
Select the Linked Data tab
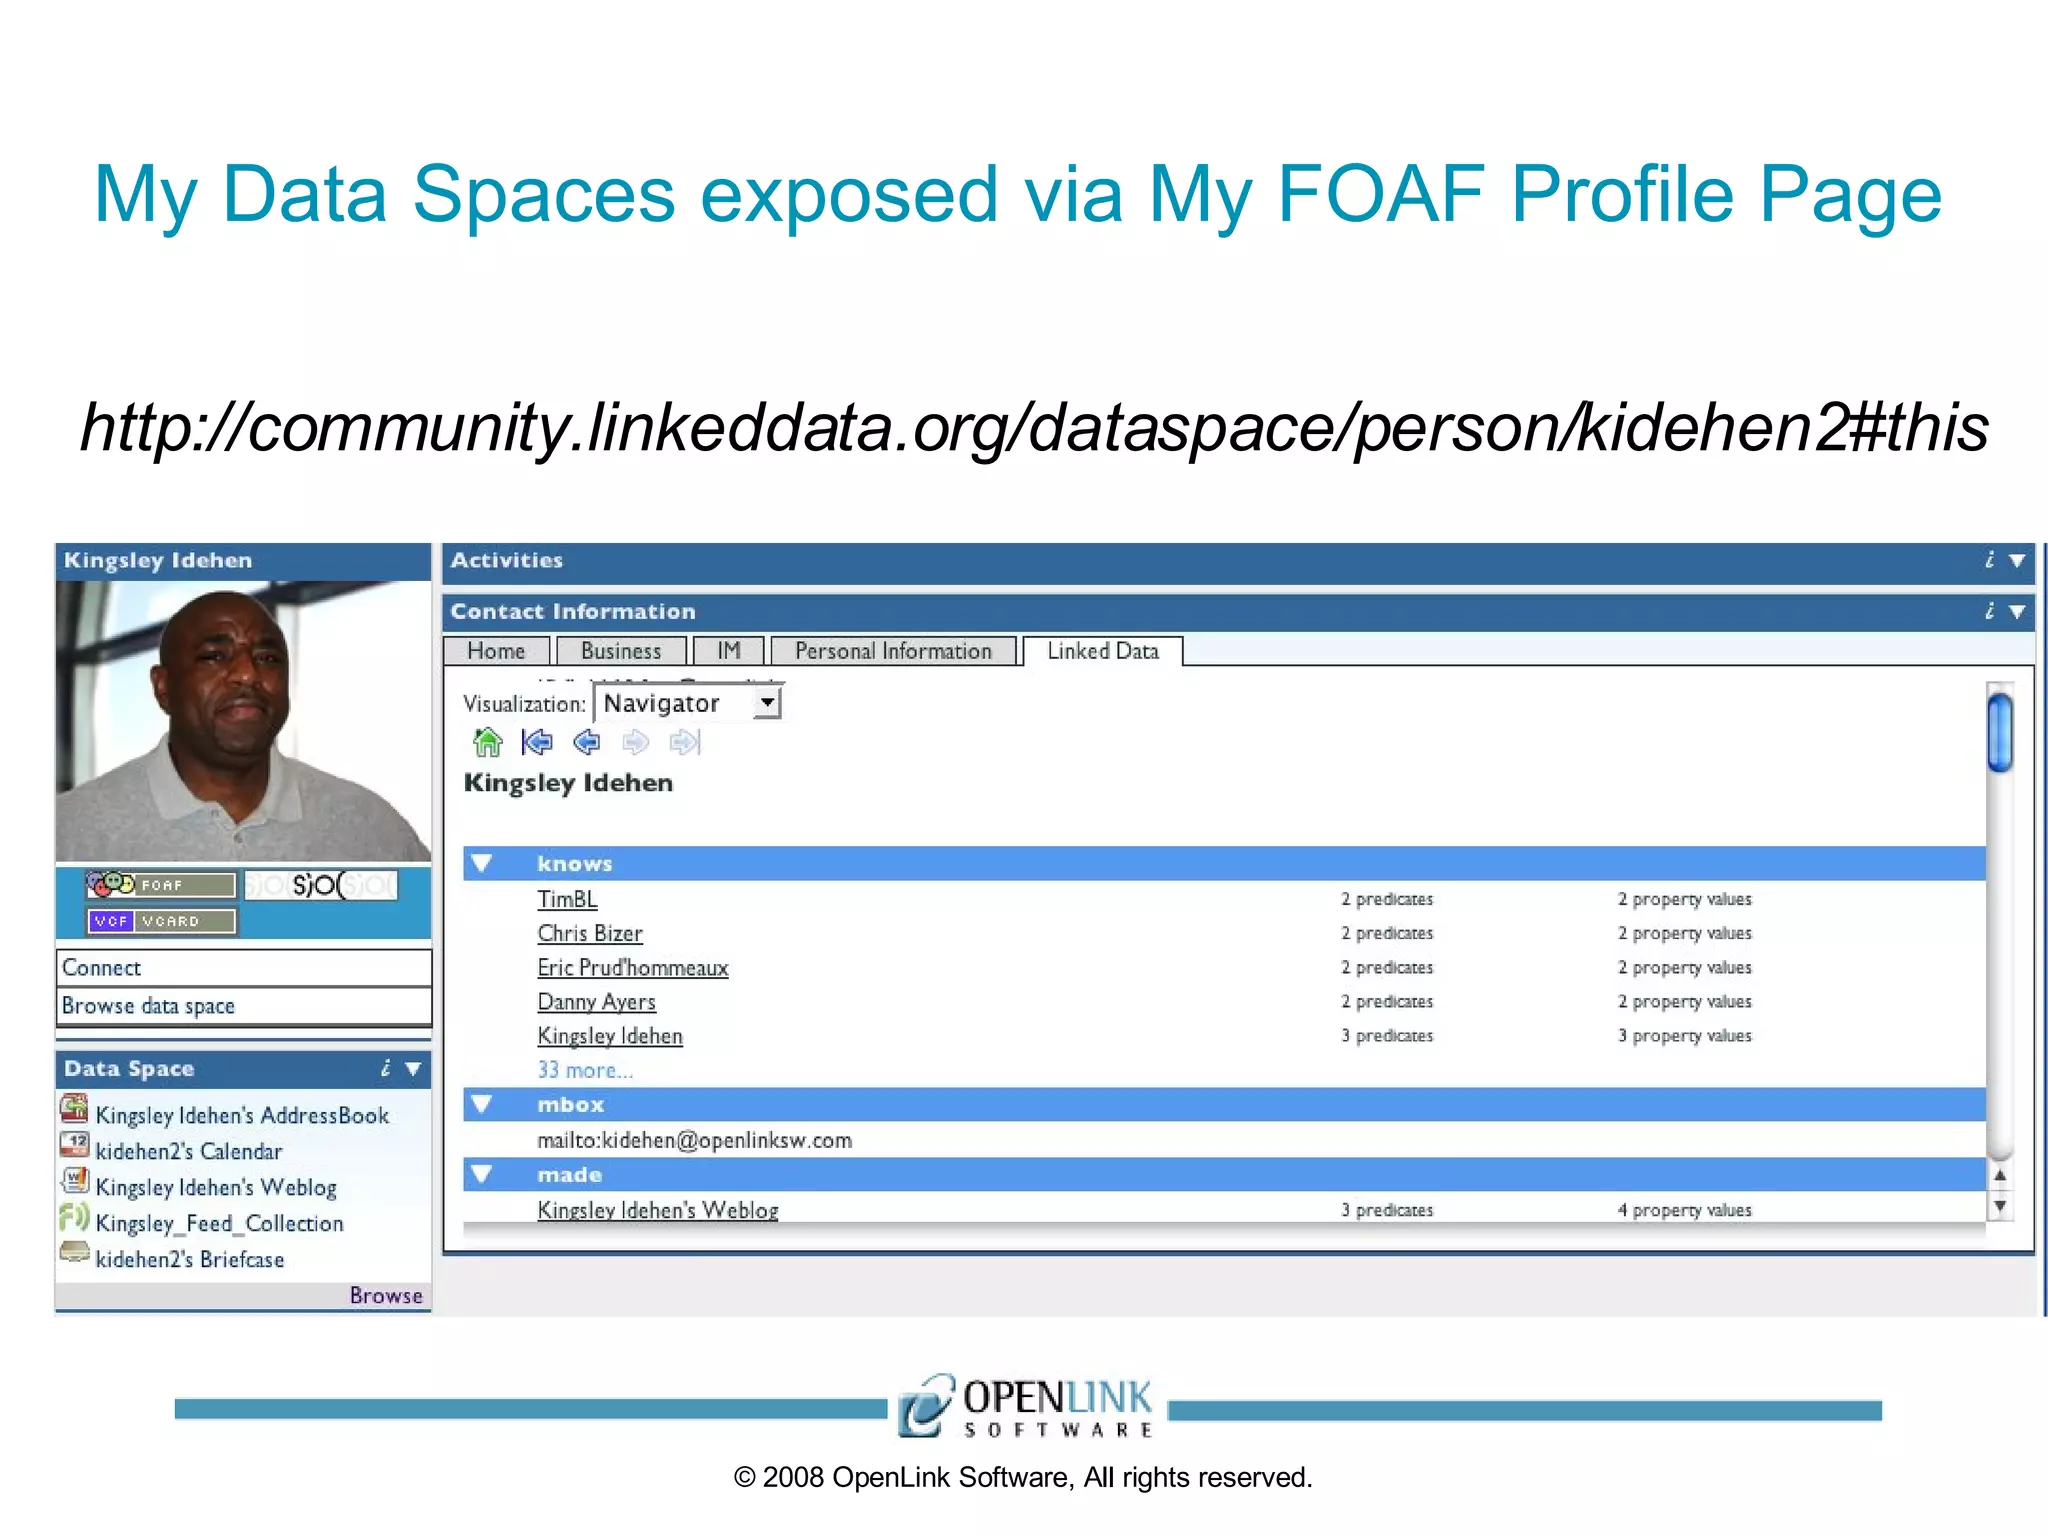coord(1103,651)
